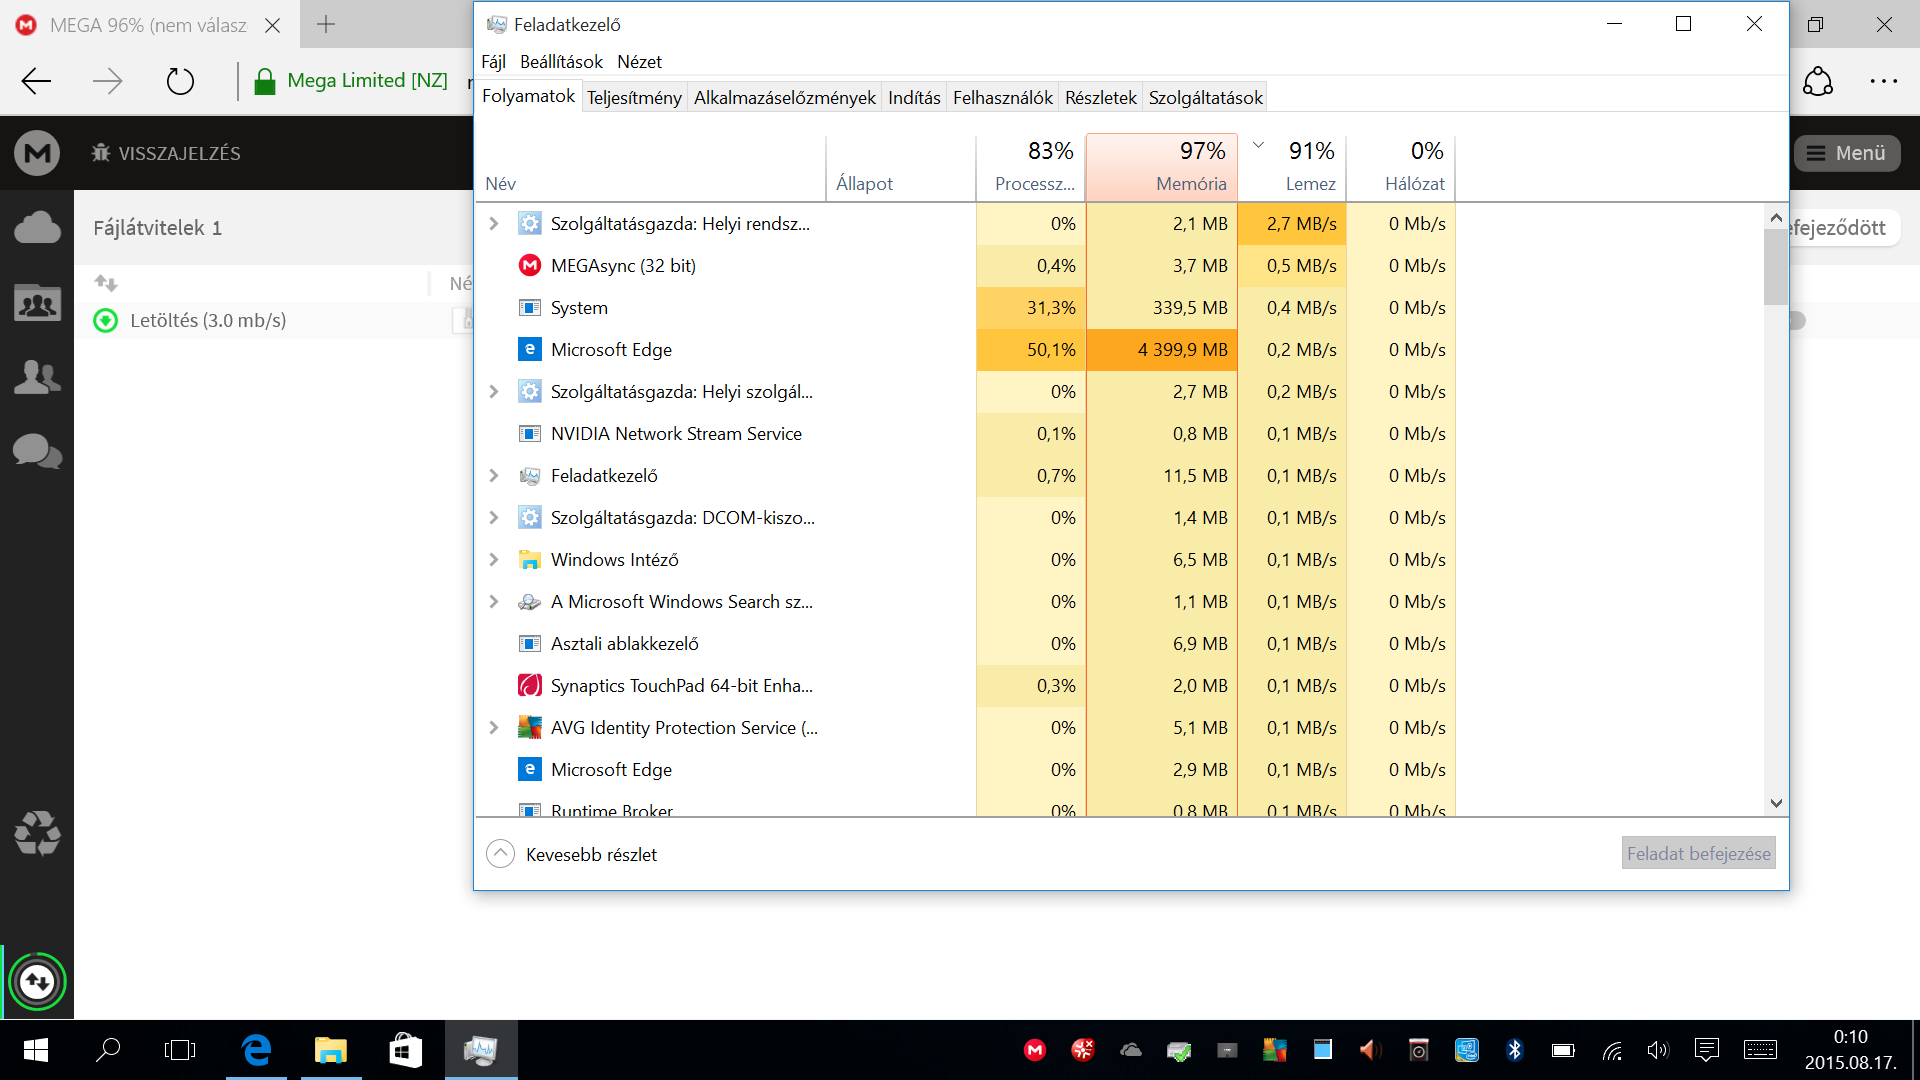Switch to the Részletek tab
The height and width of the screenshot is (1080, 1920).
1100,98
